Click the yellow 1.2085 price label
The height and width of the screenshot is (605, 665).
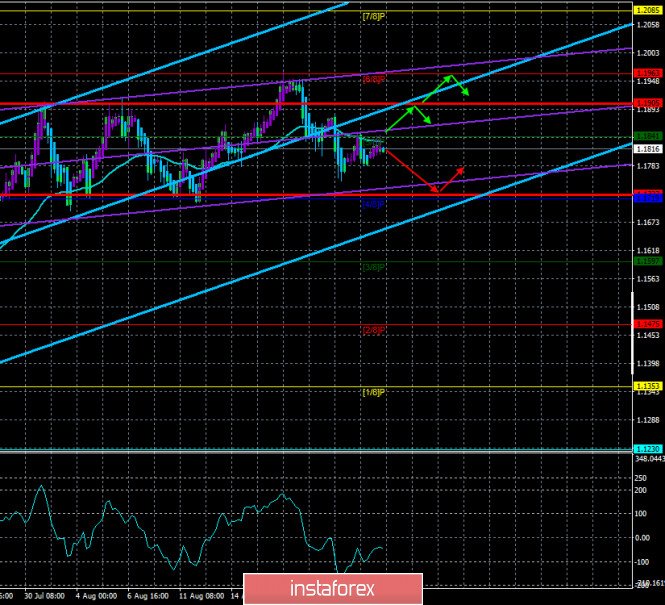(x=648, y=10)
